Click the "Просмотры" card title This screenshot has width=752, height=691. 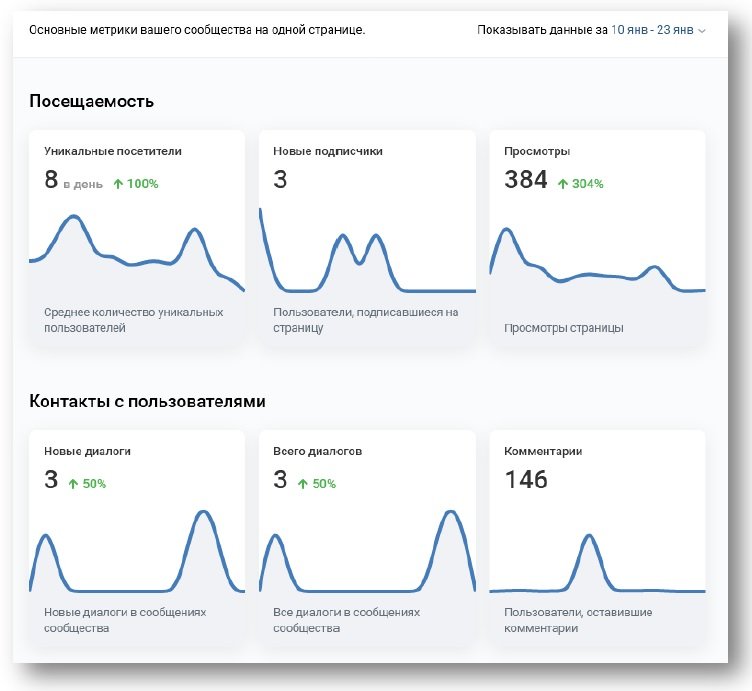pos(537,151)
